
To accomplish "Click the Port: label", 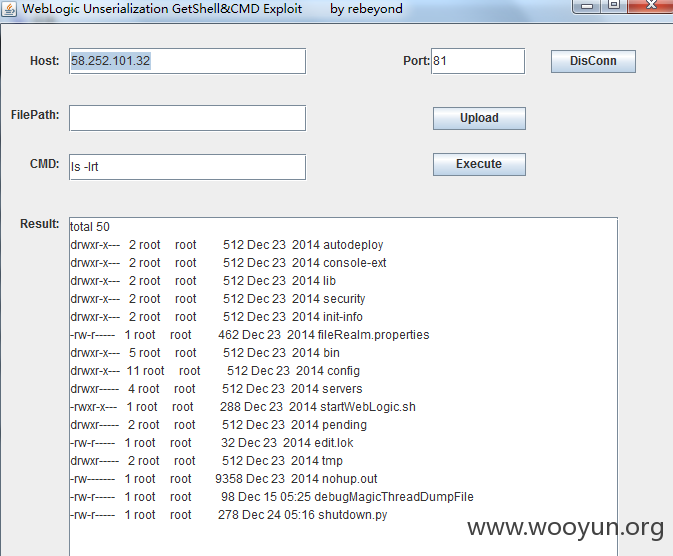I will (416, 61).
